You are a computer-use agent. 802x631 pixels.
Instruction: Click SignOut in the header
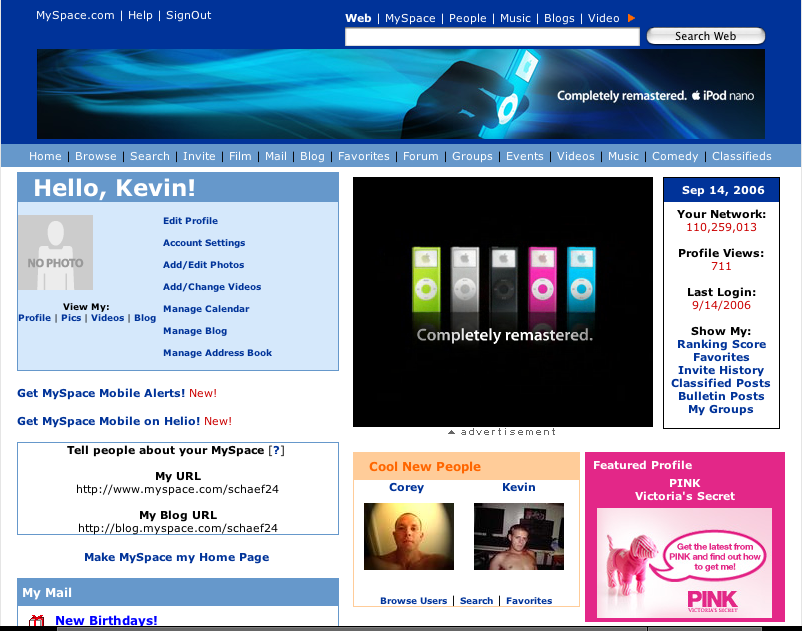click(x=188, y=15)
